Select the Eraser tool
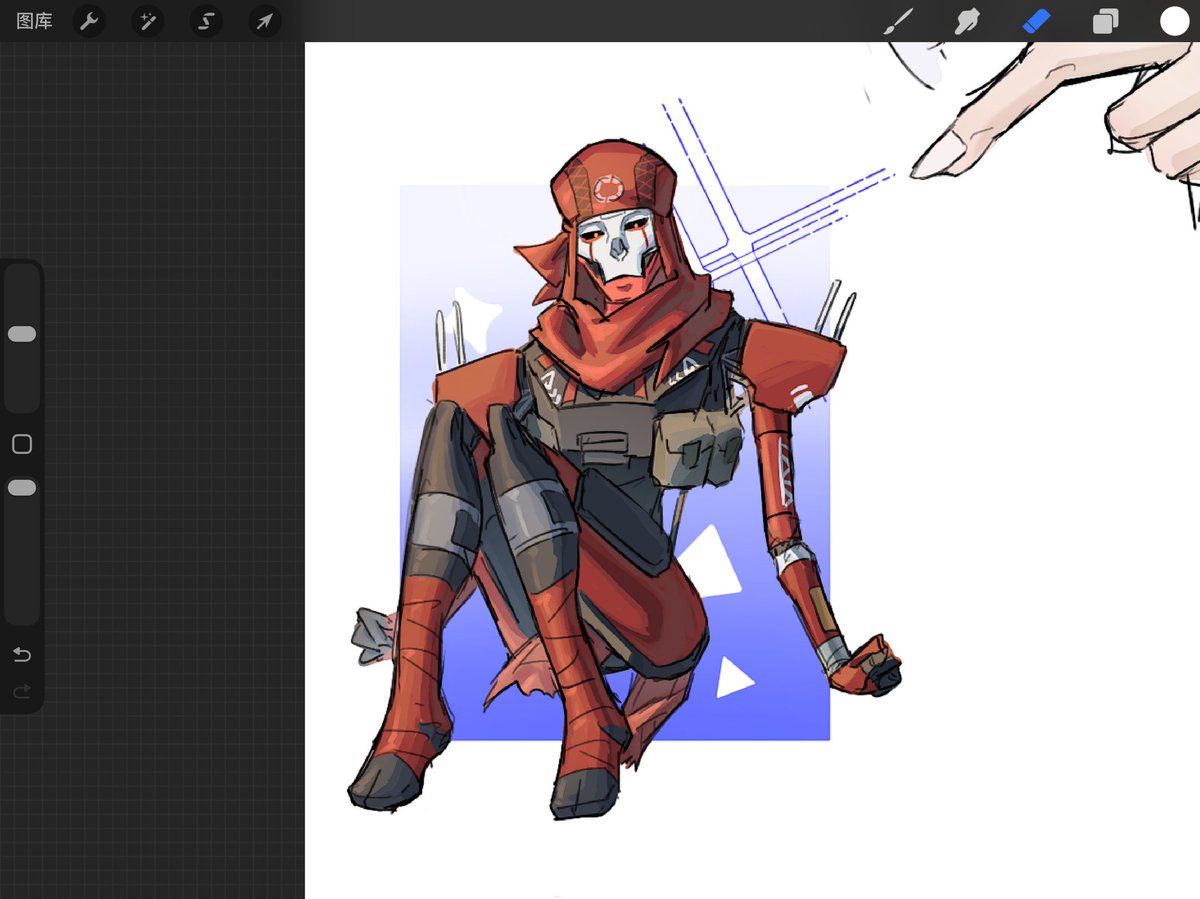This screenshot has height=899, width=1200. [x=1036, y=21]
